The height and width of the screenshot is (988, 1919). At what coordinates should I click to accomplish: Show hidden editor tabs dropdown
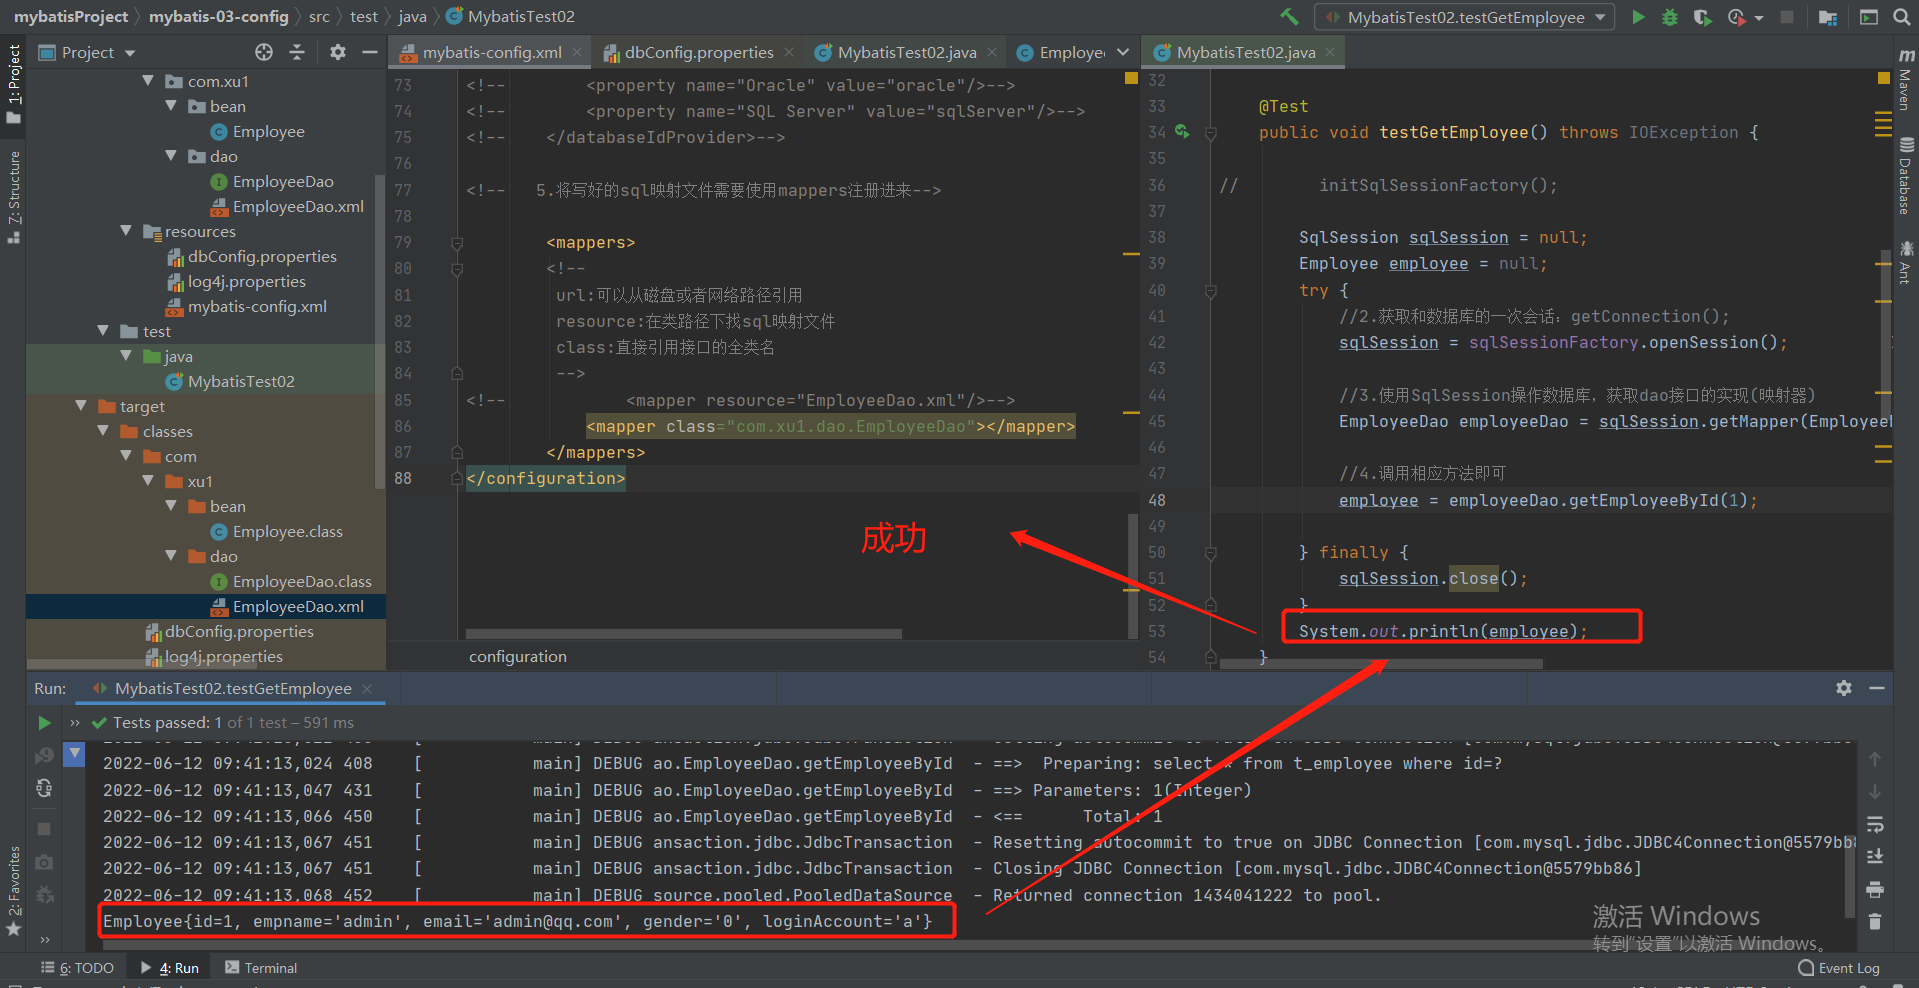pos(1123,52)
